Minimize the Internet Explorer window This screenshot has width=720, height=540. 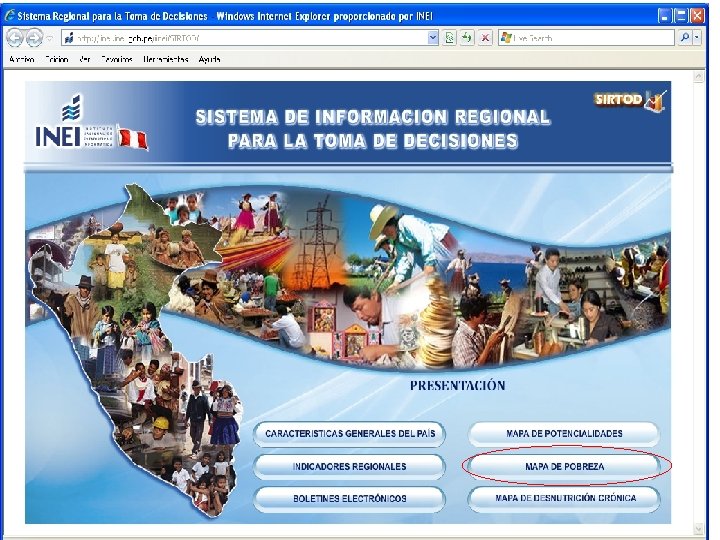pos(664,16)
